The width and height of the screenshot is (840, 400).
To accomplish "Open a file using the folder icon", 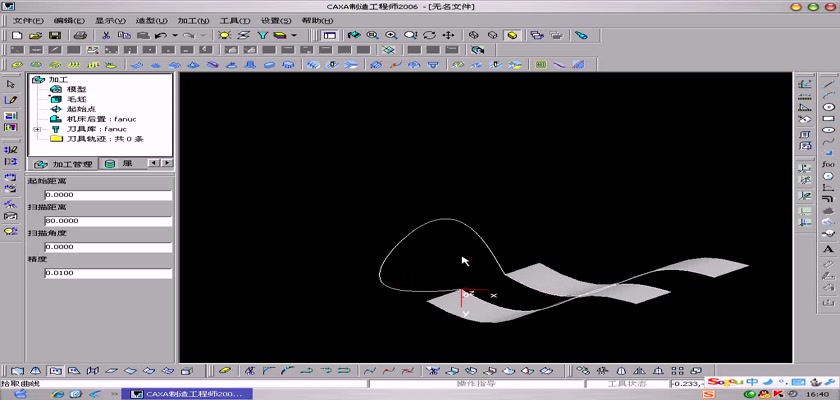I will [x=35, y=35].
